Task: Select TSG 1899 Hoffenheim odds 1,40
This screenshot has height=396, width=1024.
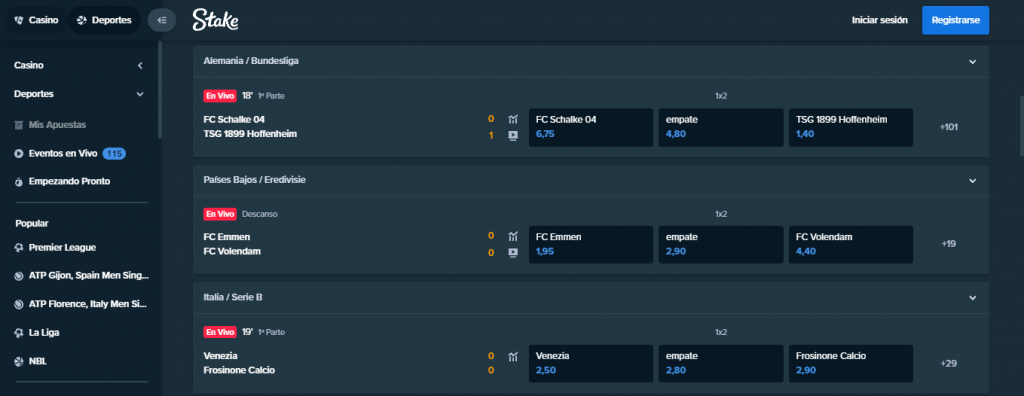Action: [x=851, y=127]
